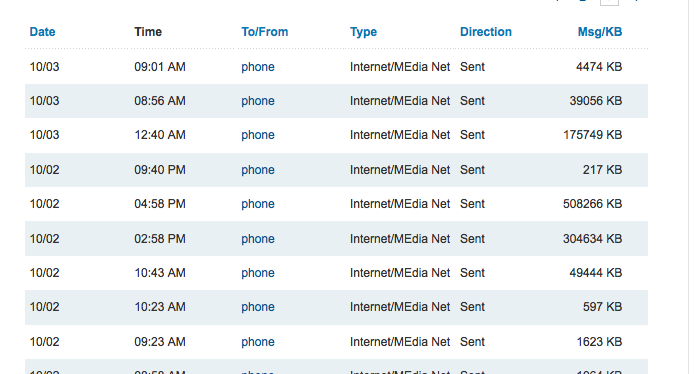Click the Time column header

point(148,32)
